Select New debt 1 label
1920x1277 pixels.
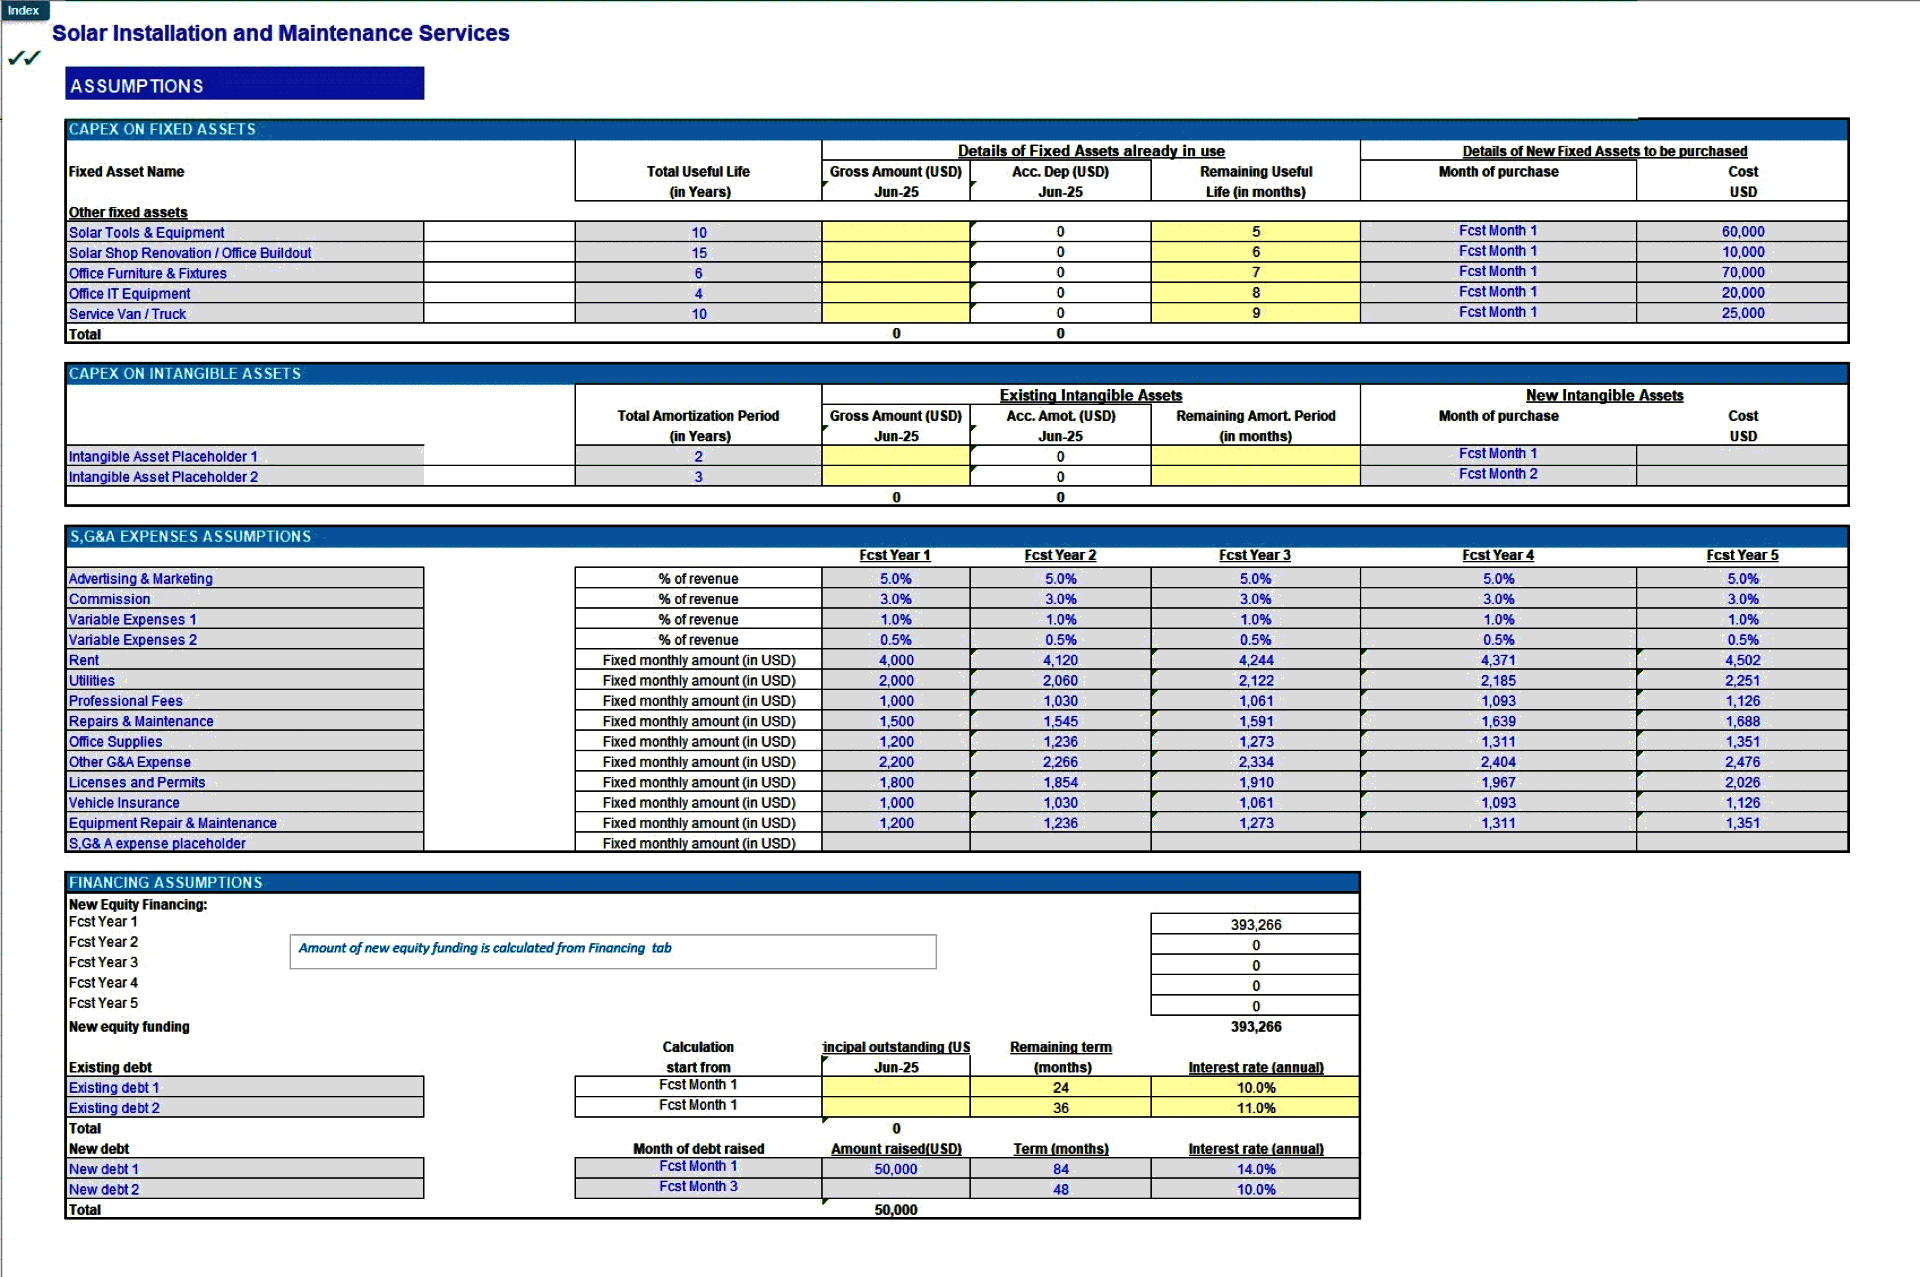coord(245,1169)
